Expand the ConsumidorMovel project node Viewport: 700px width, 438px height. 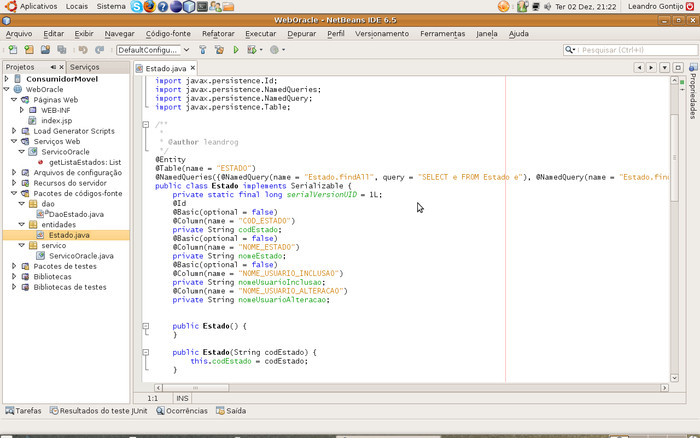point(6,79)
